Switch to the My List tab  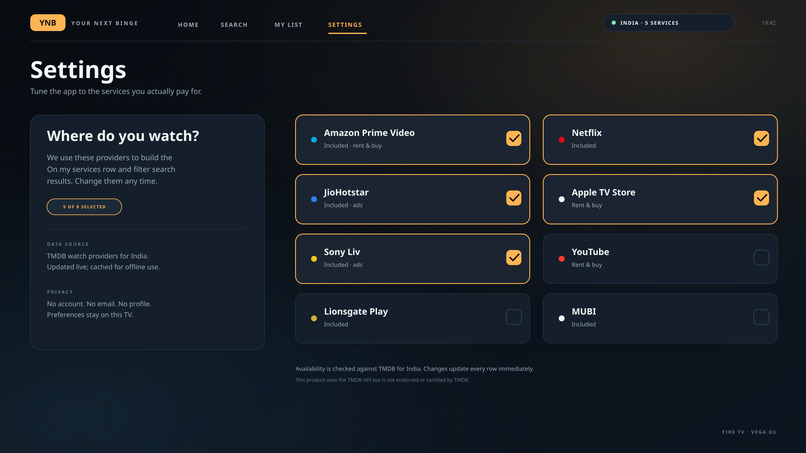point(288,25)
